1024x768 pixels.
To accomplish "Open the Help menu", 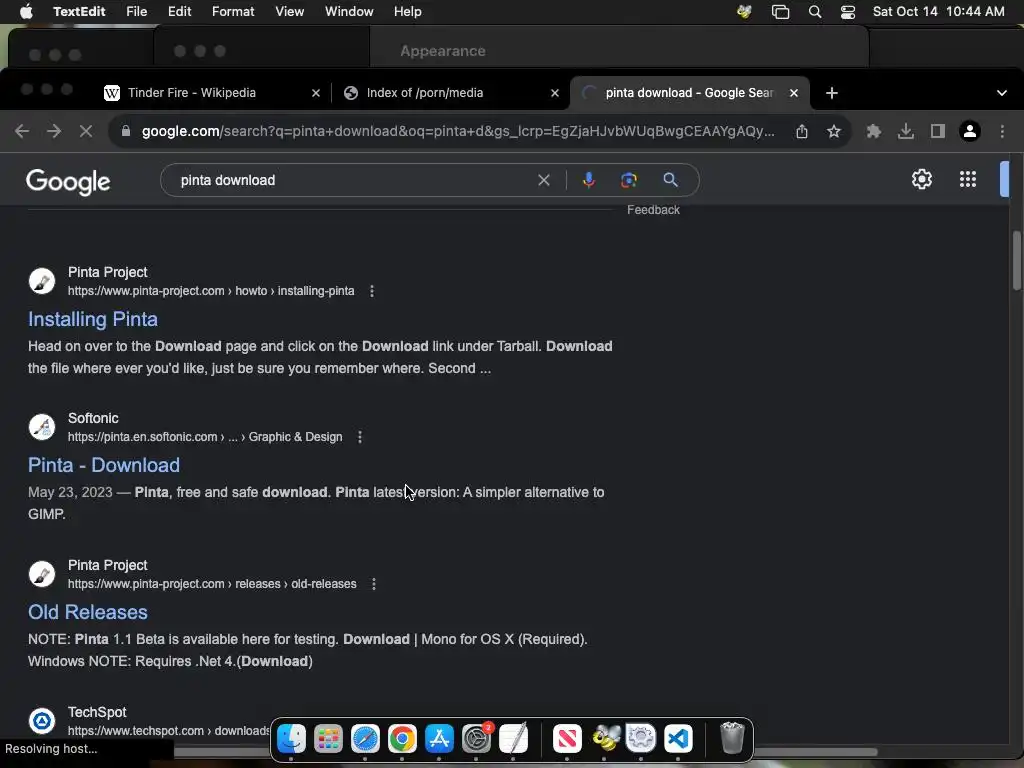I will 408,12.
